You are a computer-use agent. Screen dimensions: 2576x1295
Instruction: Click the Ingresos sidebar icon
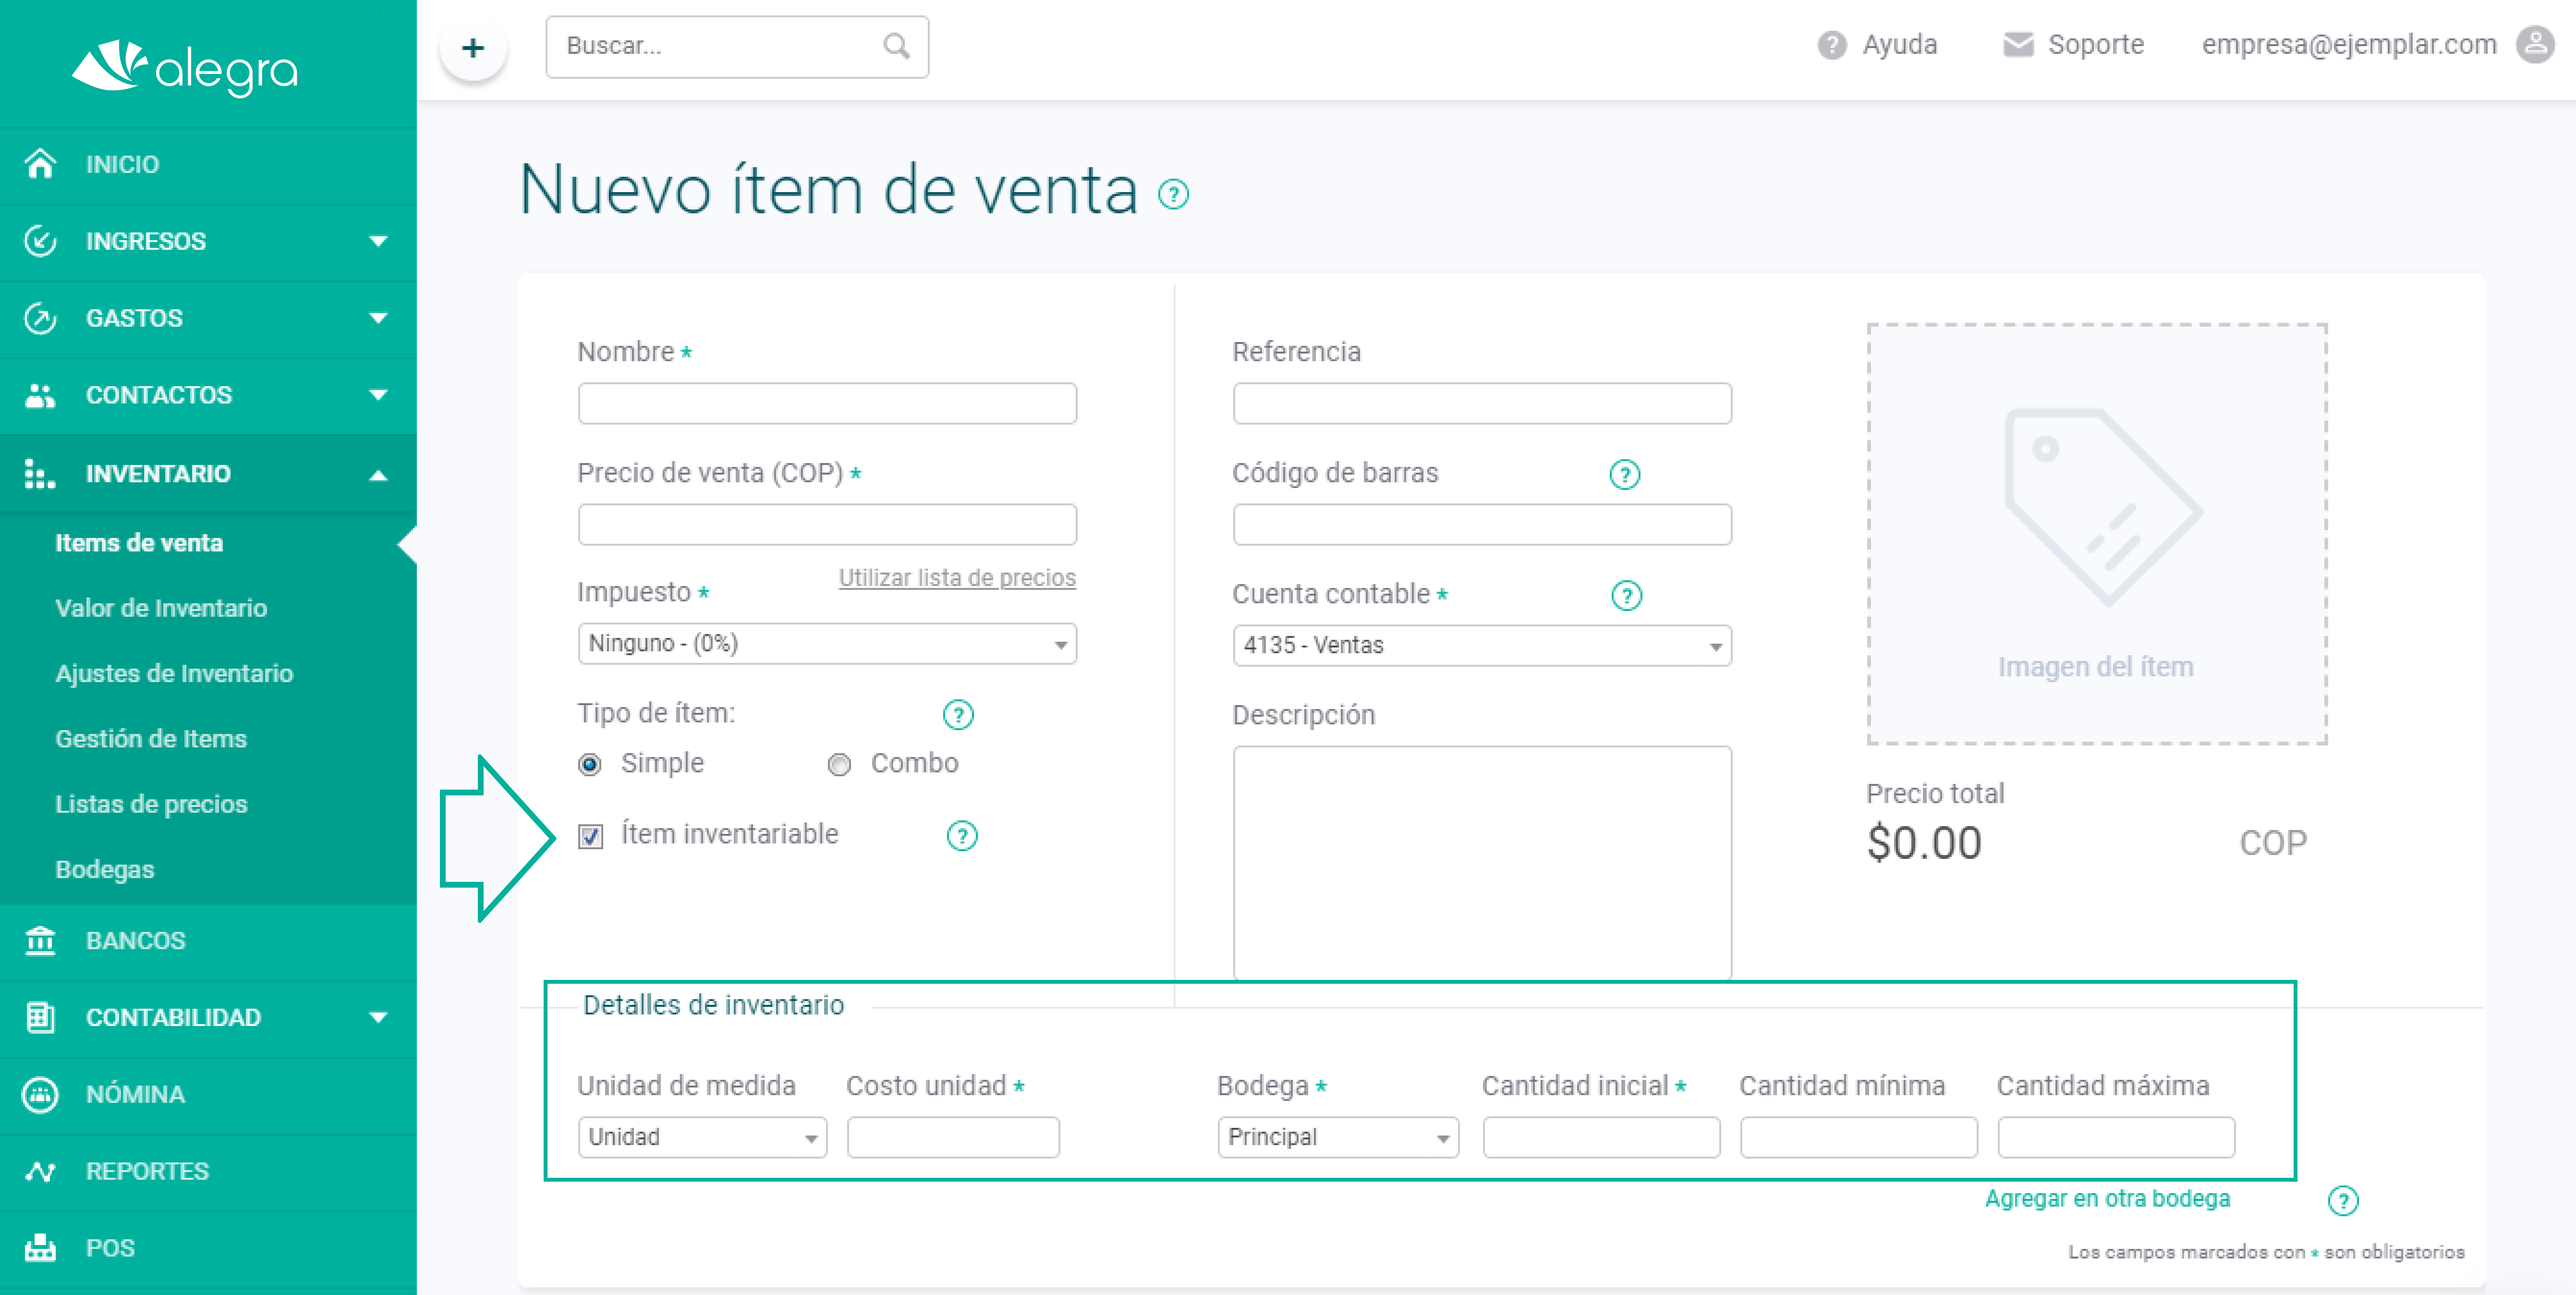(40, 241)
